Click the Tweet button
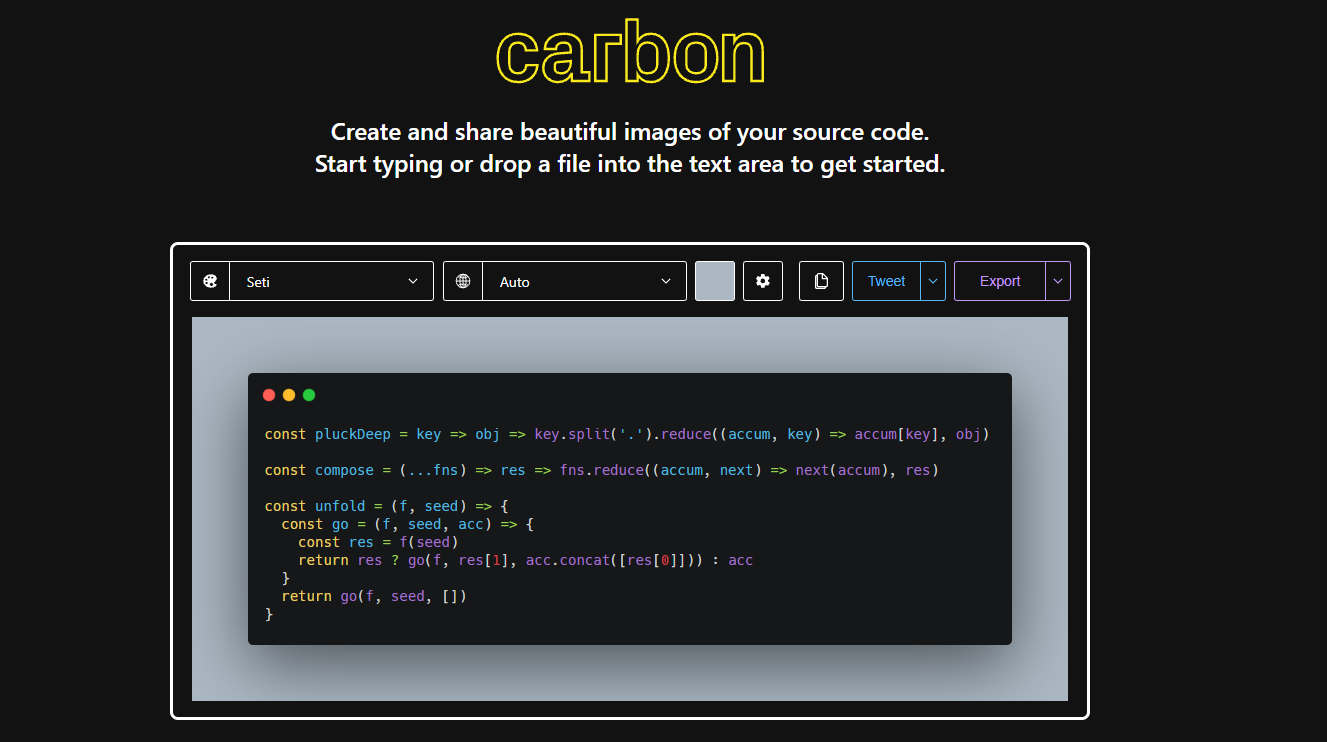The image size is (1327, 742). tap(886, 281)
